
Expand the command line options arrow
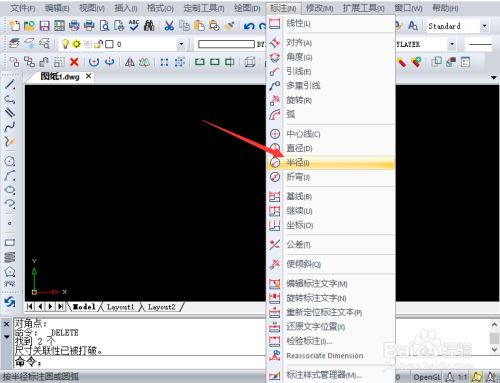coord(6,337)
